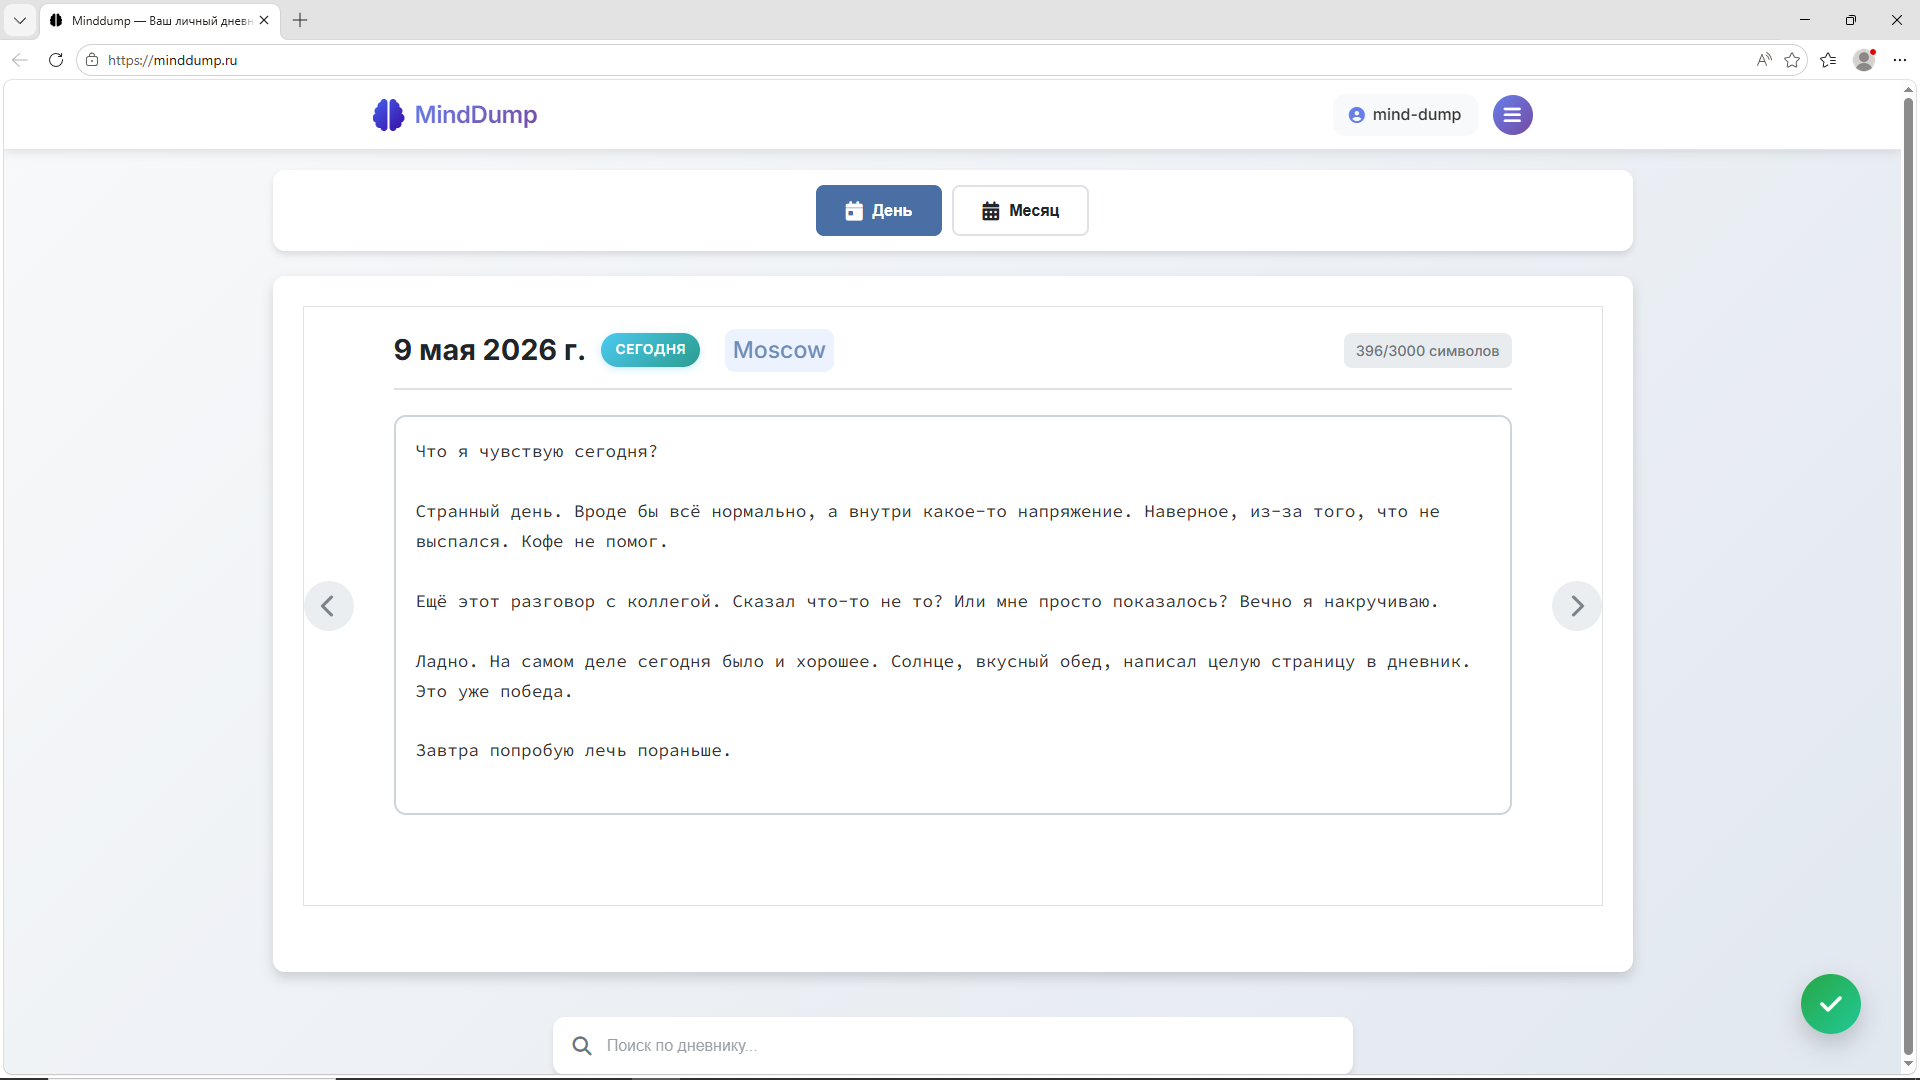Open the tab search dropdown arrow
Screen dimensions: 1920x1080
click(x=20, y=20)
